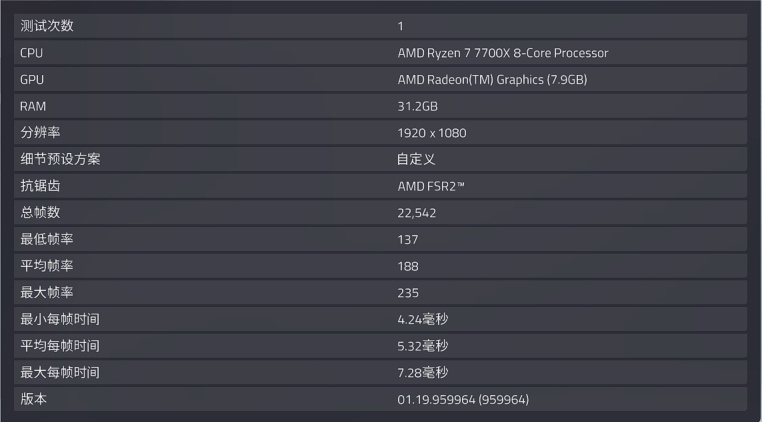This screenshot has width=762, height=422.
Task: Click the 版本 row label
Action: [x=34, y=399]
